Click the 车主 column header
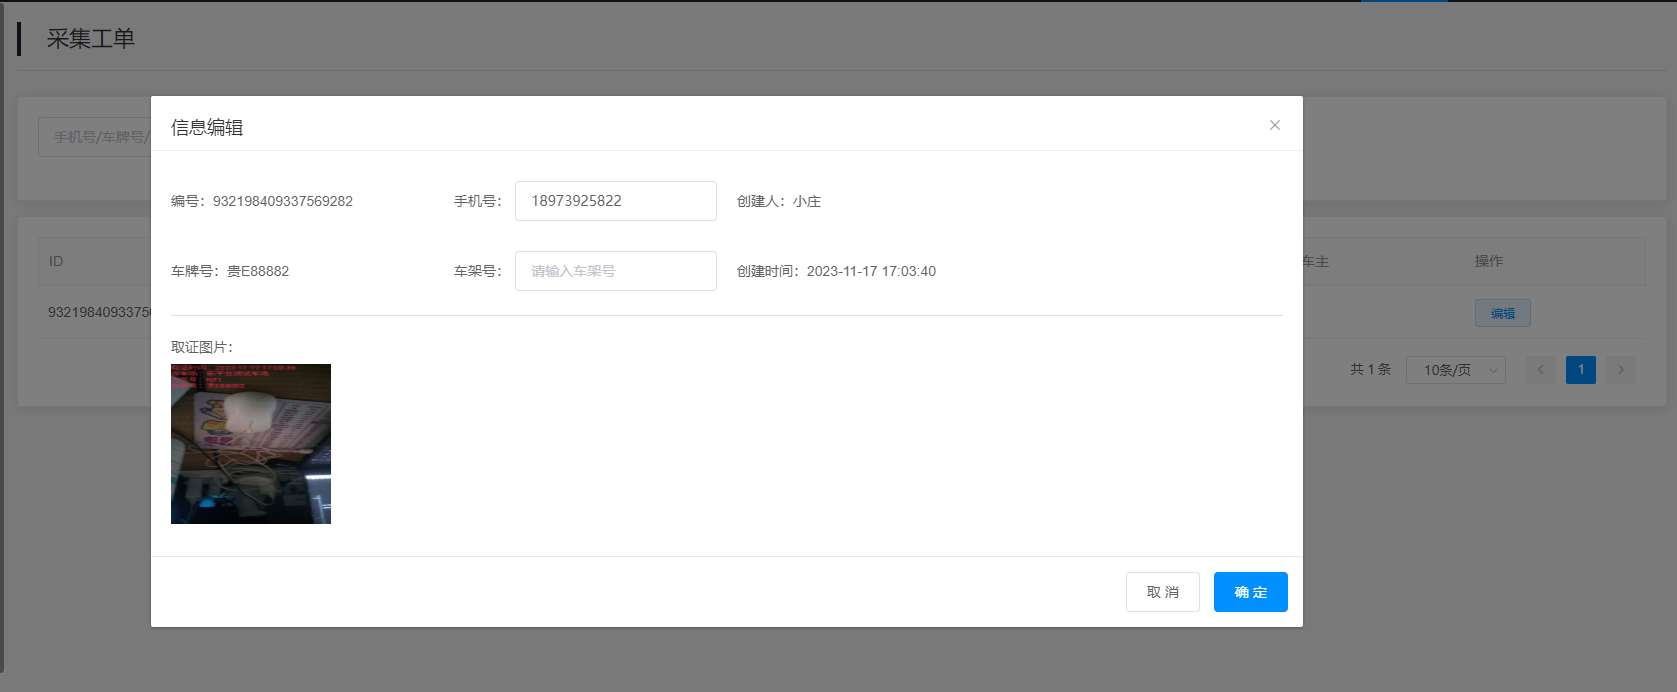 (1315, 261)
